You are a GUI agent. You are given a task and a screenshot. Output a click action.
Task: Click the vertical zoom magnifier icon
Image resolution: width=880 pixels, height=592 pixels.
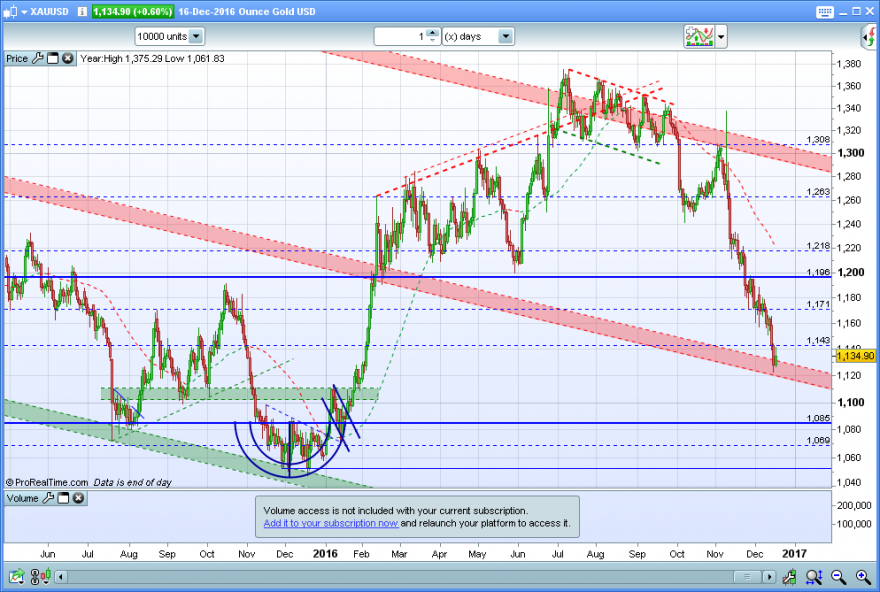(814, 576)
